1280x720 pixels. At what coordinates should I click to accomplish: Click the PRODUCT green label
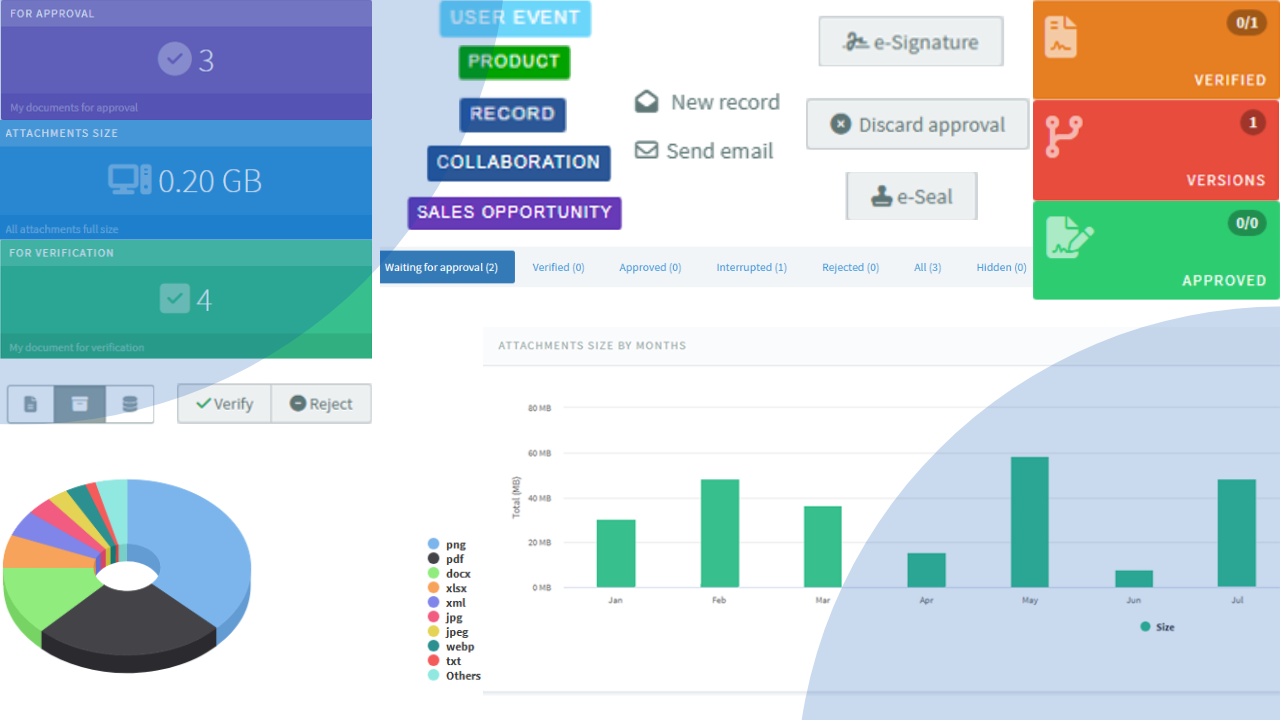[514, 62]
